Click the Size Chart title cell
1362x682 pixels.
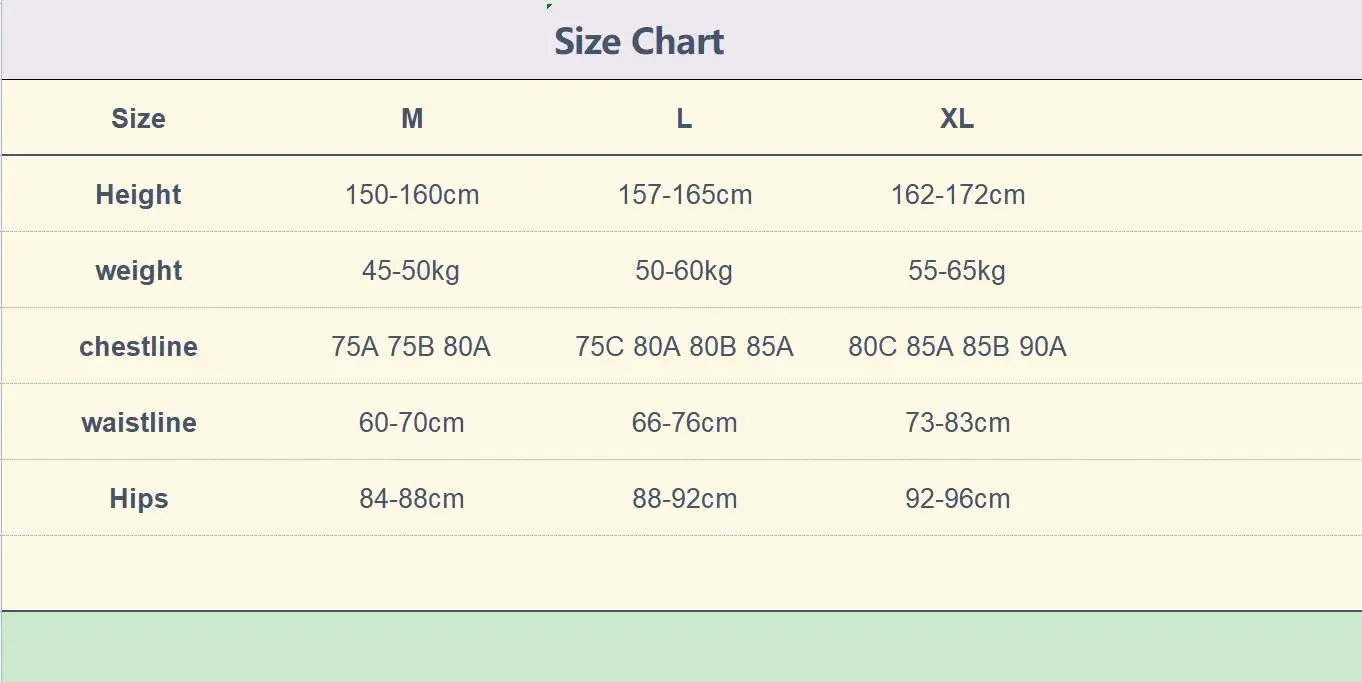(639, 42)
